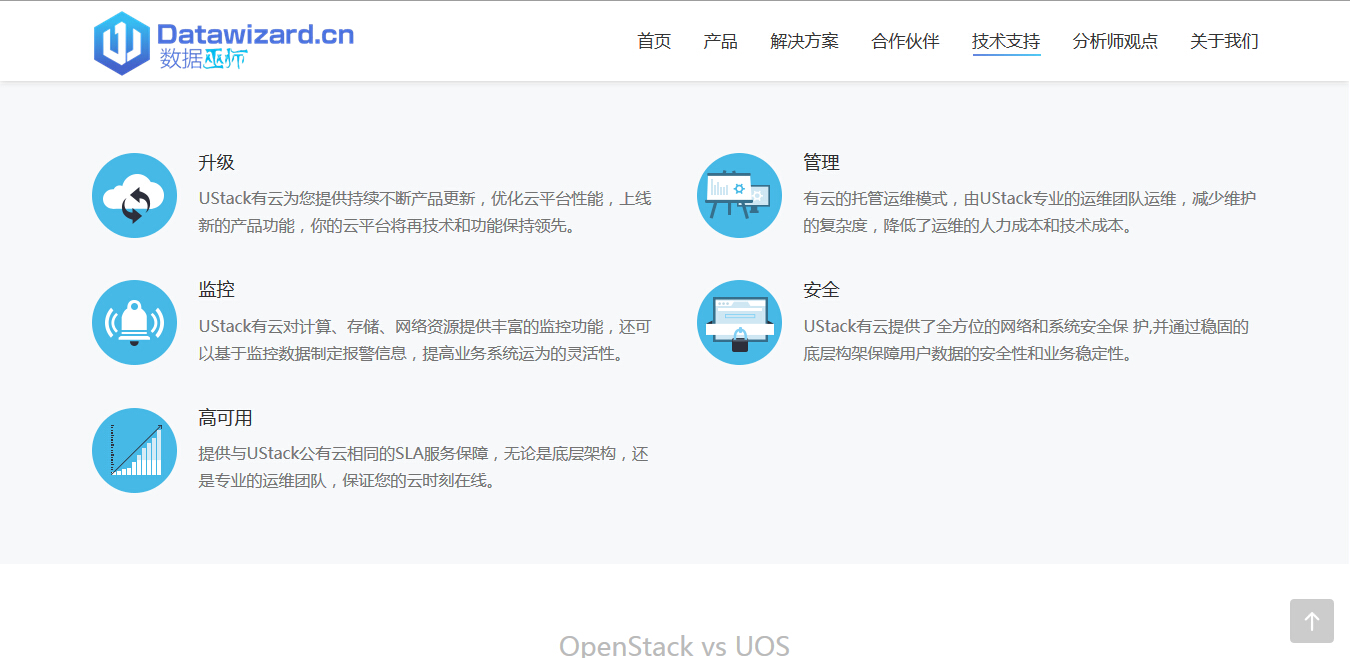
Task: Click the bar chart high availability icon
Action: [x=134, y=451]
